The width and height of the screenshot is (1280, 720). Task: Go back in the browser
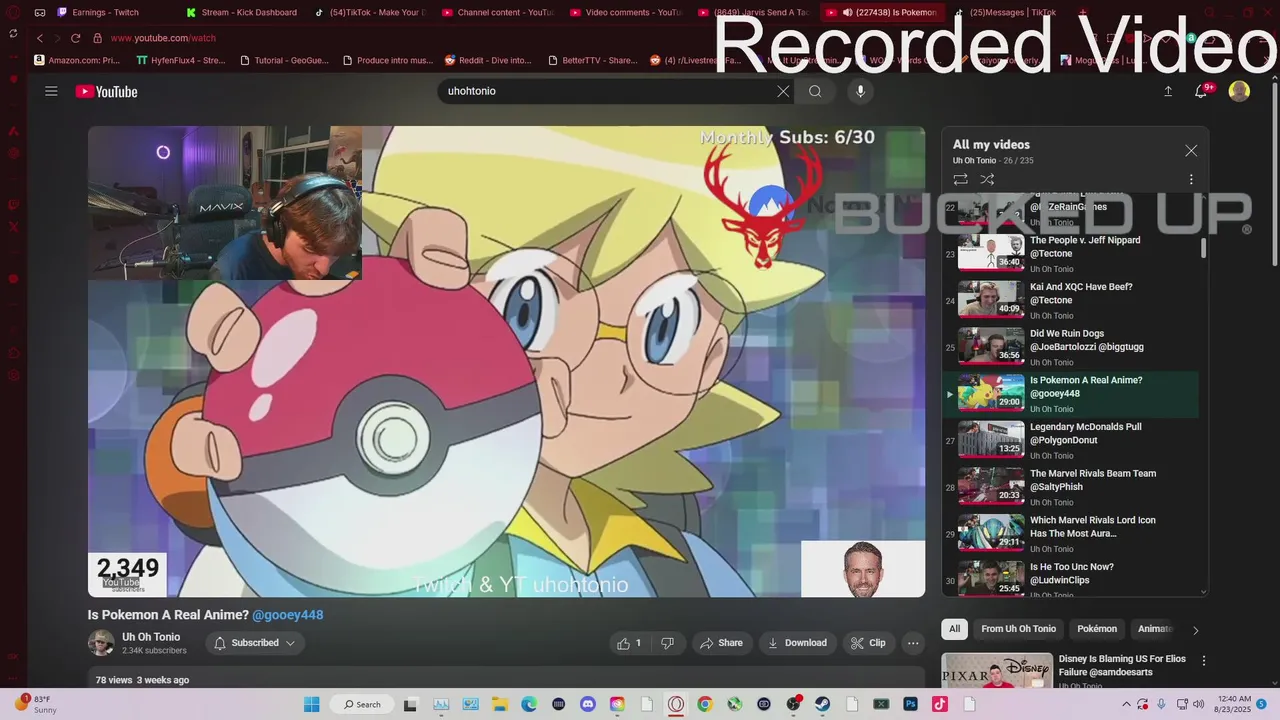pos(40,38)
